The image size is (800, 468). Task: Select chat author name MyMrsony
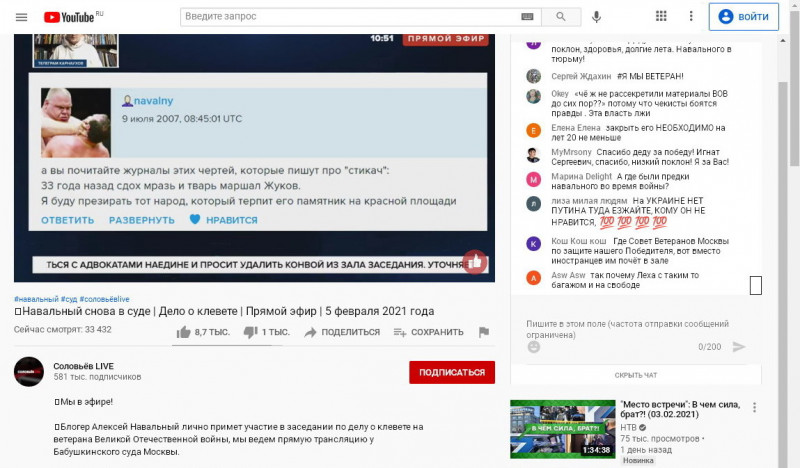(x=571, y=152)
